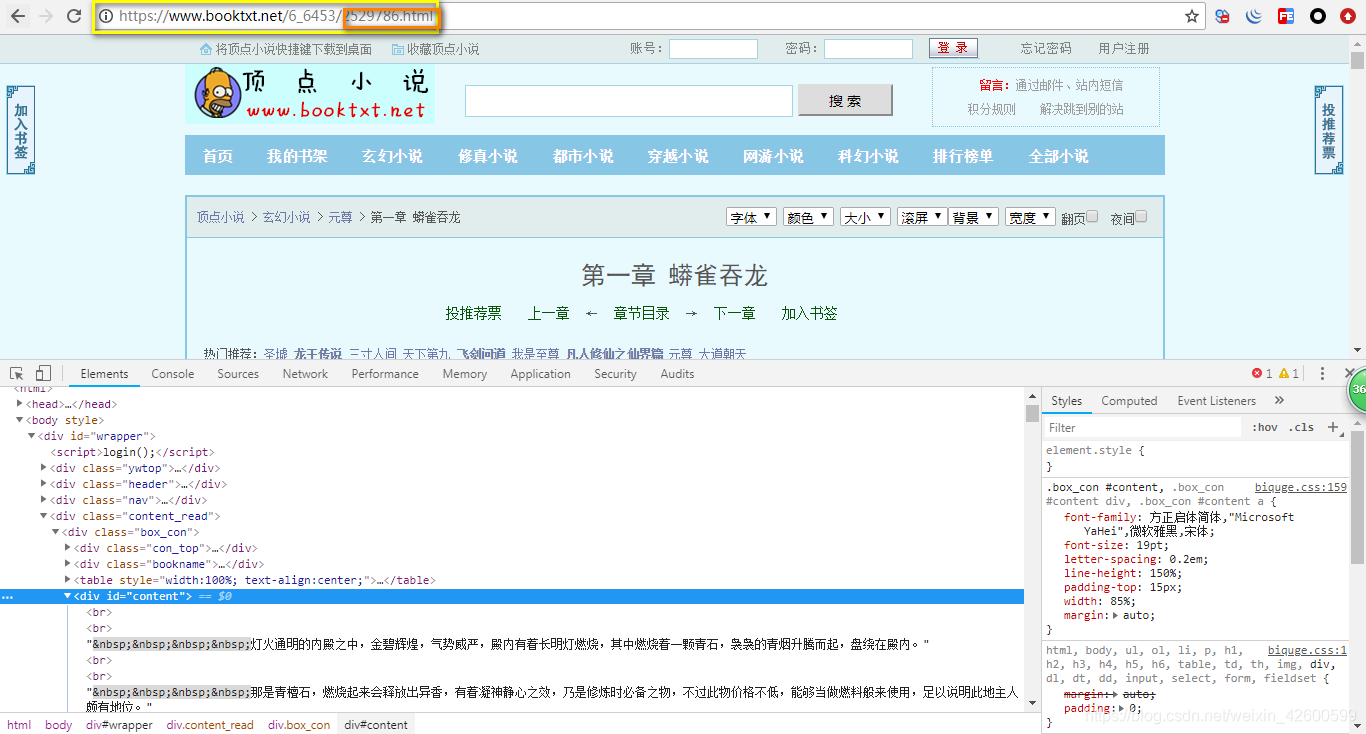The image size is (1366, 734).
Task: Open the 排行榜单 navigation link
Action: coord(963,156)
